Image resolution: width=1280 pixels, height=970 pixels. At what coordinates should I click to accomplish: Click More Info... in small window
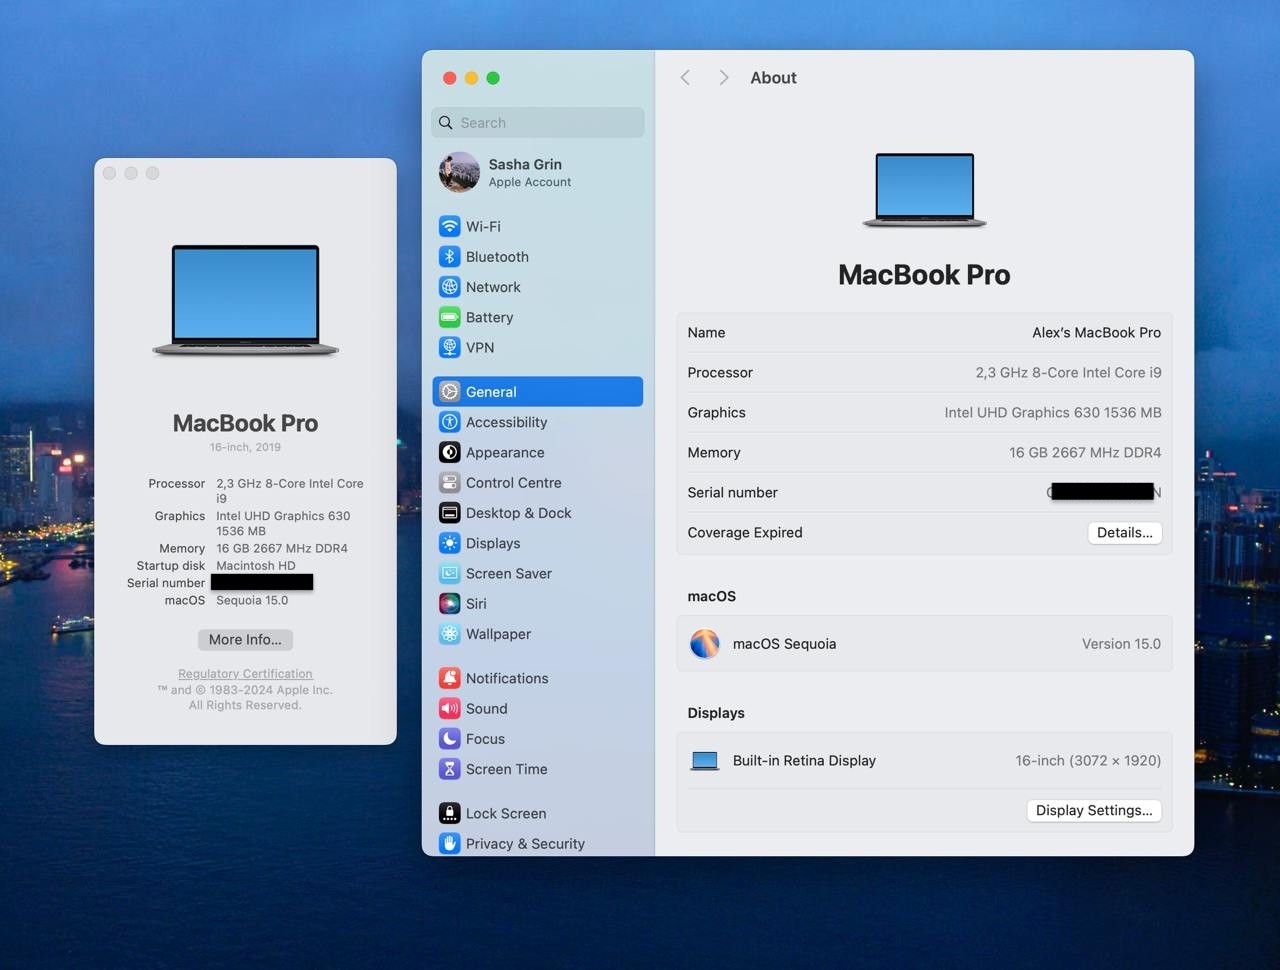point(245,640)
